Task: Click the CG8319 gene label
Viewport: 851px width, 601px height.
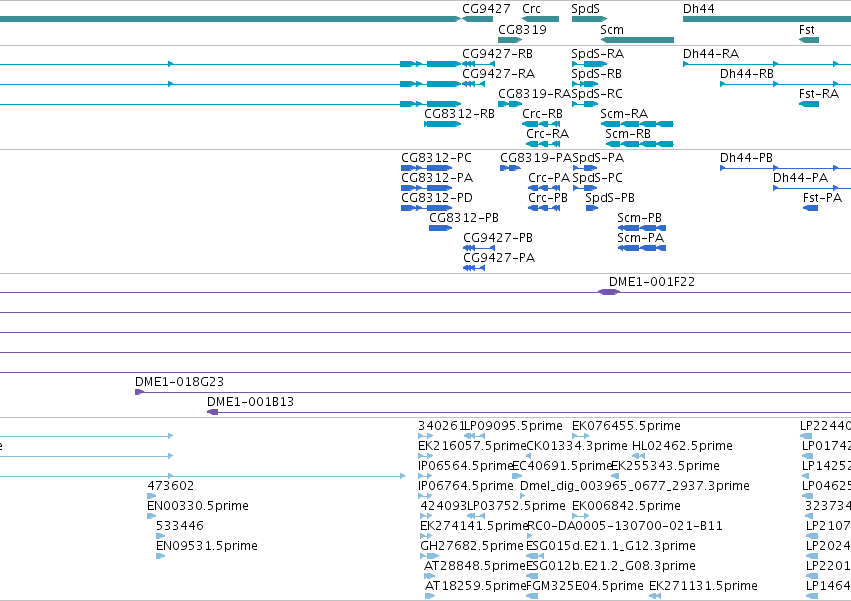Action: pyautogui.click(x=522, y=29)
